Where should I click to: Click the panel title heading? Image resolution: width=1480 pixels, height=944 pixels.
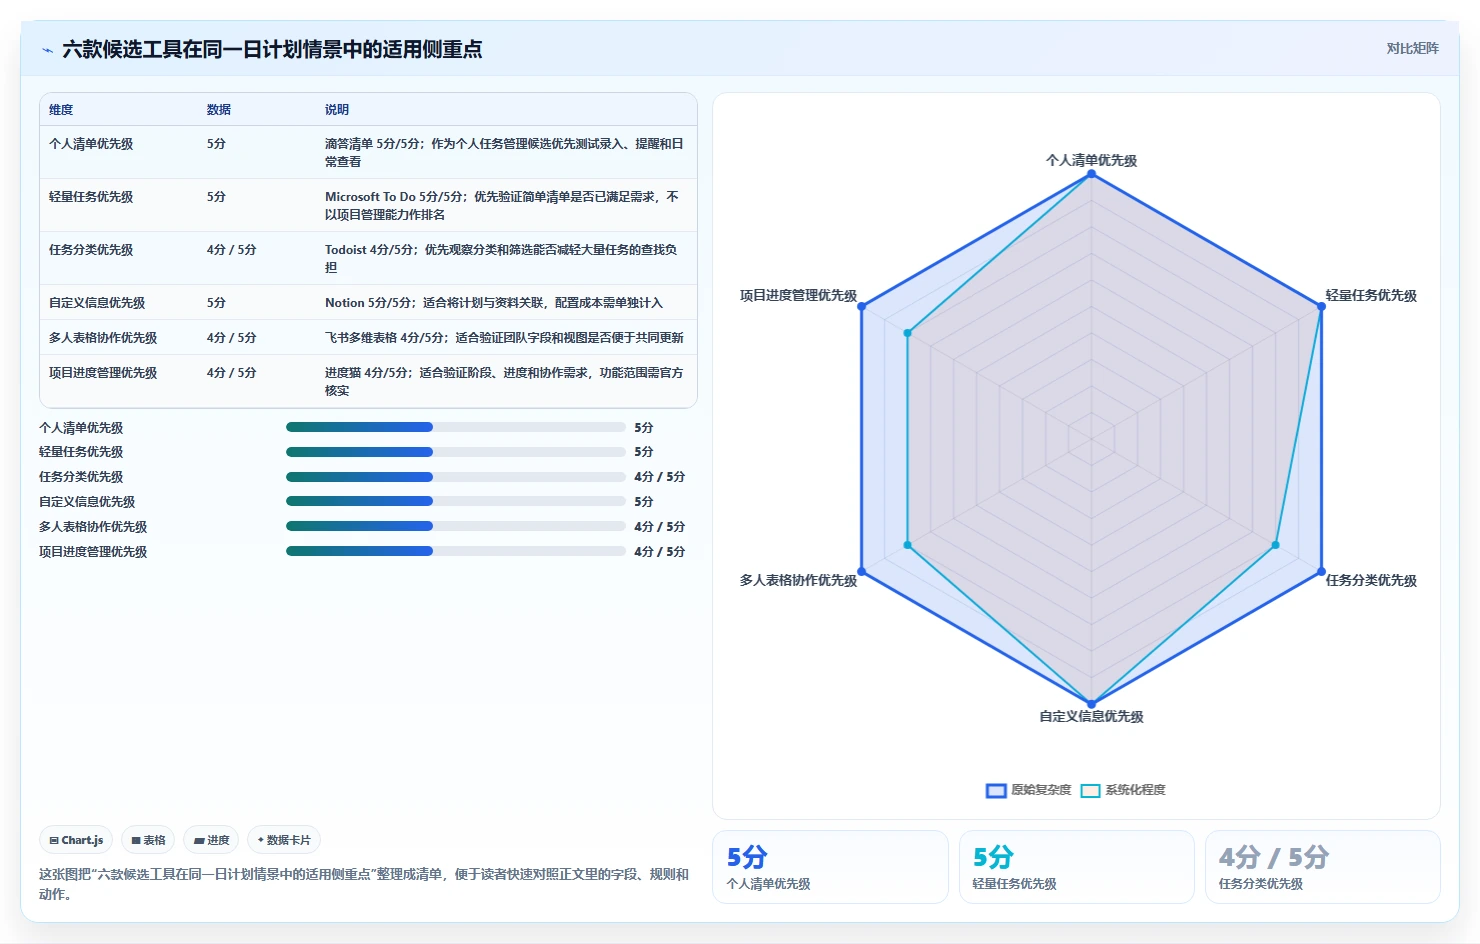point(272,50)
